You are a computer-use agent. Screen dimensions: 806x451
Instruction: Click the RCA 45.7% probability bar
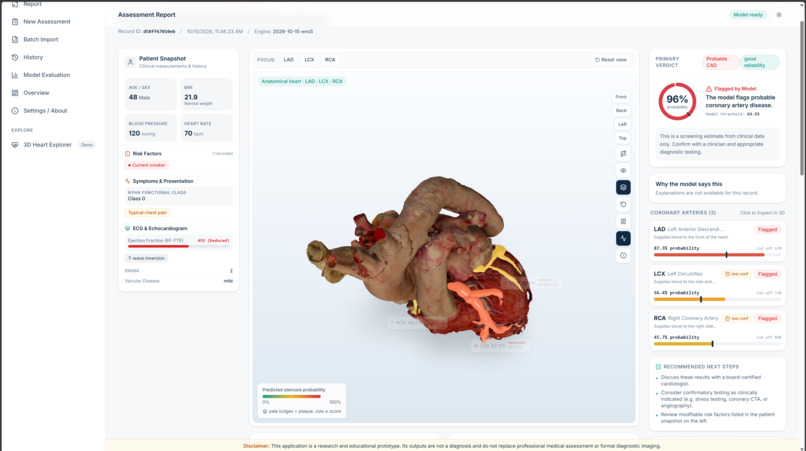click(717, 344)
